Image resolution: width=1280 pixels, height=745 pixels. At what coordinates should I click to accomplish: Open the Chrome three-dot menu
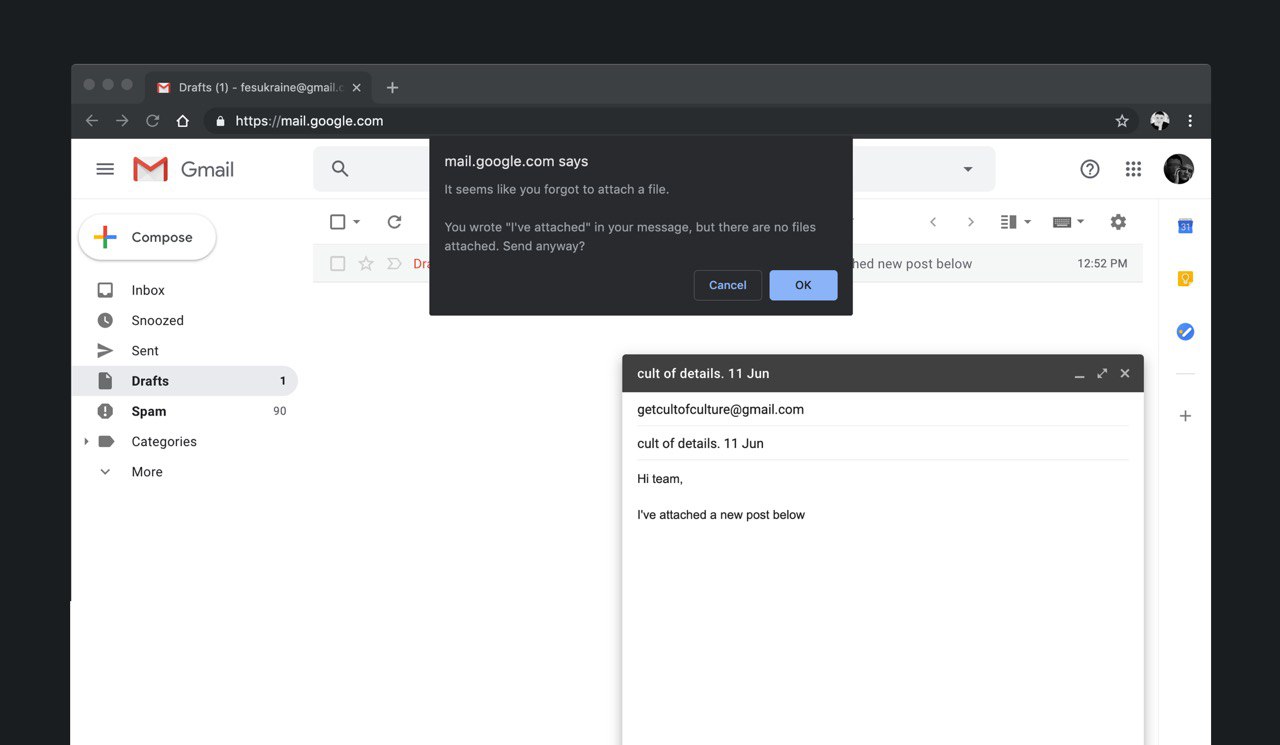click(x=1190, y=121)
